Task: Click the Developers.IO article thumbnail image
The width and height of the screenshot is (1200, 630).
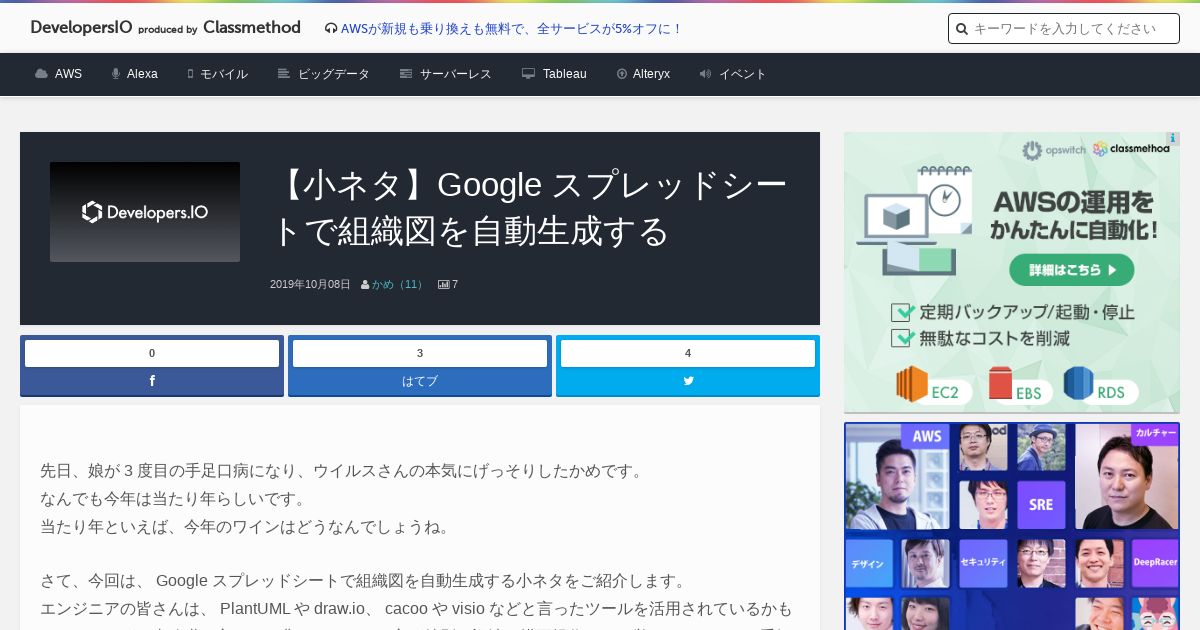Action: [x=145, y=212]
